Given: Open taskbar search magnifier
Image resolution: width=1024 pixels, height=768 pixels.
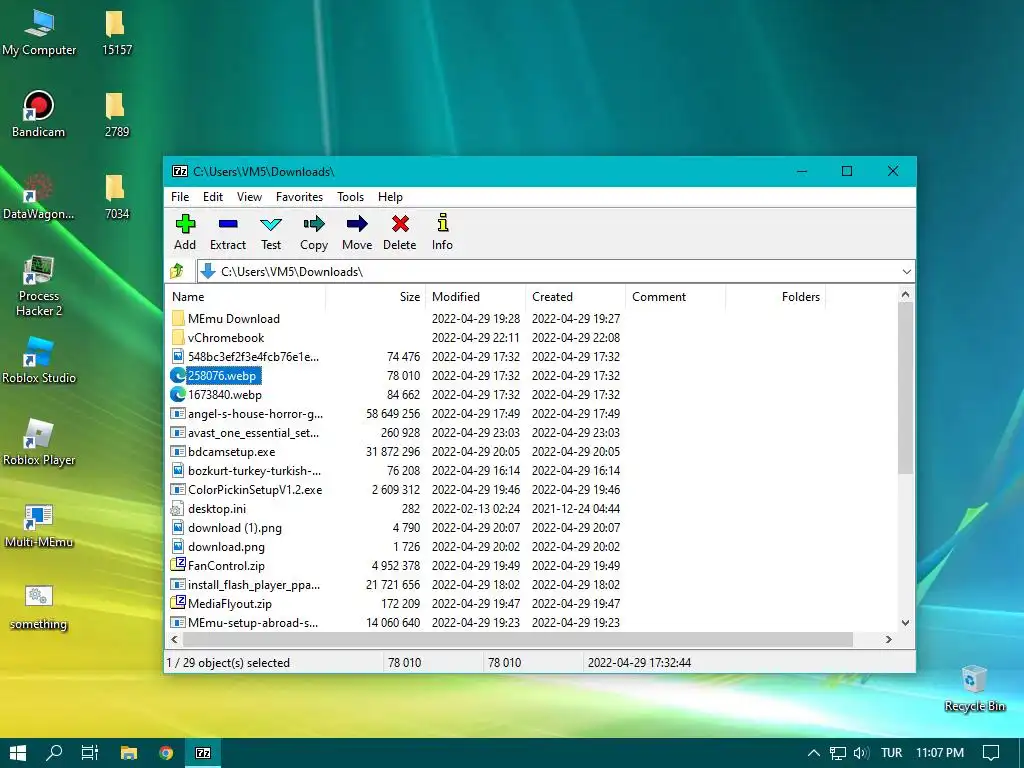Looking at the screenshot, I should [x=54, y=753].
